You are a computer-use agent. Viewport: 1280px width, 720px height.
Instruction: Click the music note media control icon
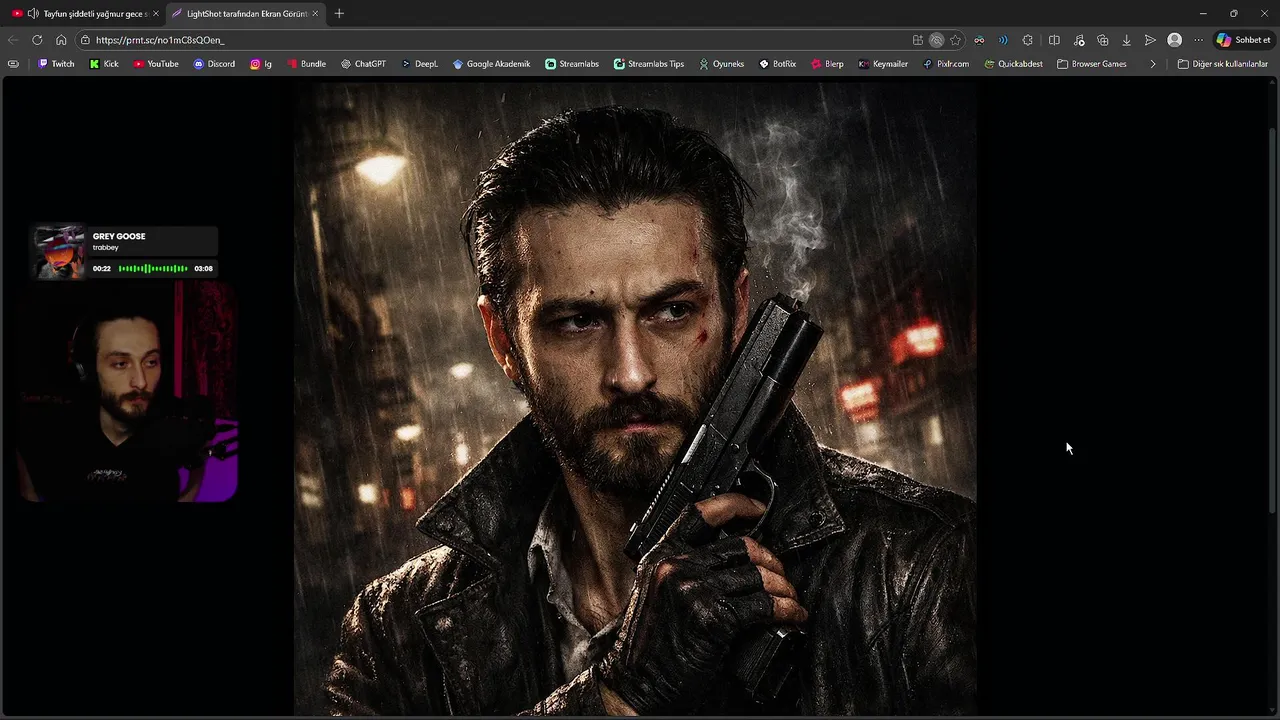coord(1079,40)
